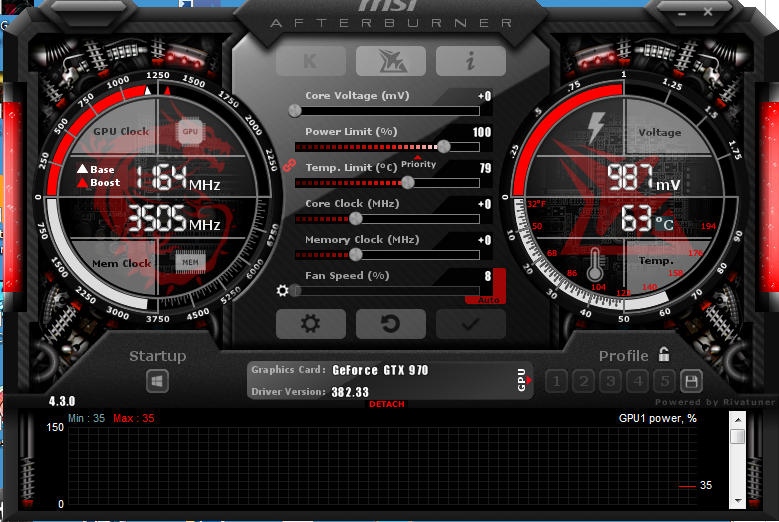Launch the OC Scanner jet icon
The width and height of the screenshot is (779, 522).
(390, 61)
